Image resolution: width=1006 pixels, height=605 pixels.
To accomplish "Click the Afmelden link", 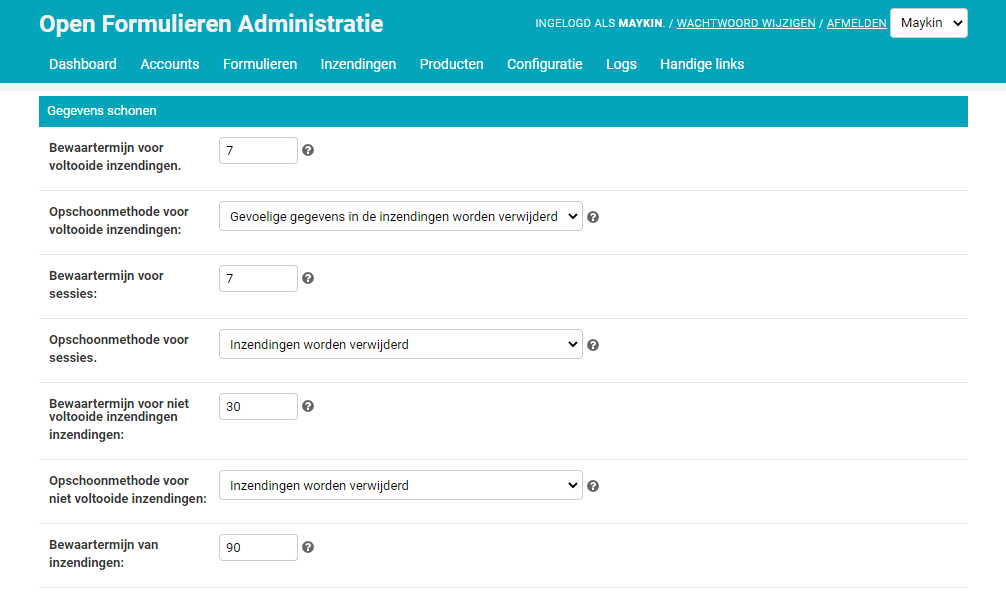I will click(x=856, y=23).
